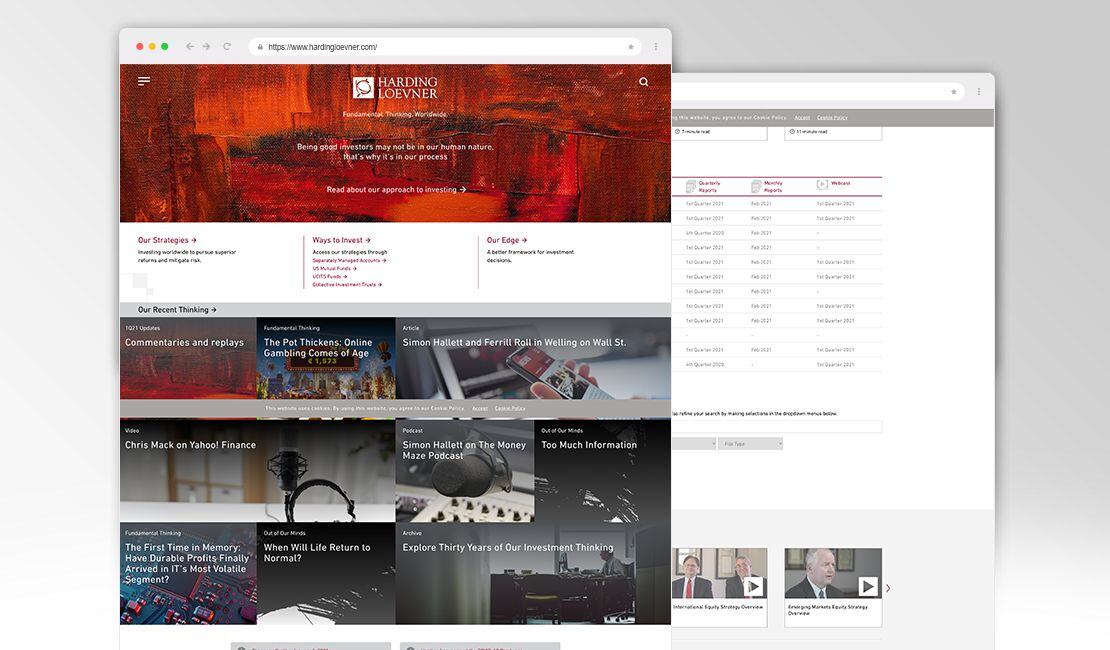Open Separately Managed Accounts link
The width and height of the screenshot is (1110, 650).
[349, 261]
